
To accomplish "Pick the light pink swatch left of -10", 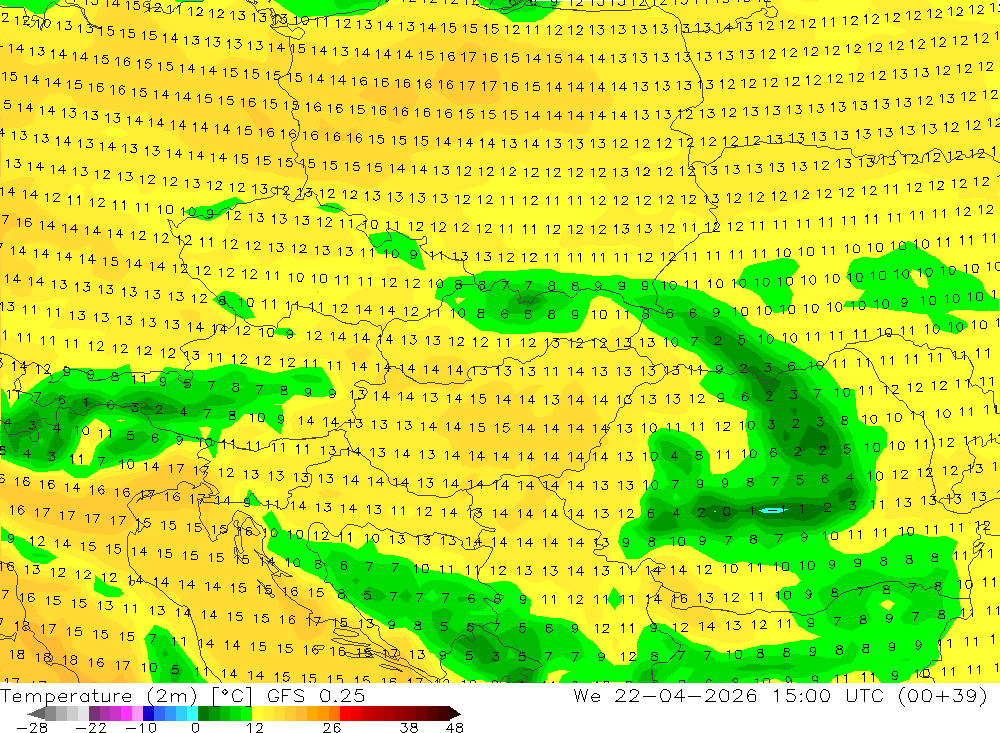I will [137, 713].
